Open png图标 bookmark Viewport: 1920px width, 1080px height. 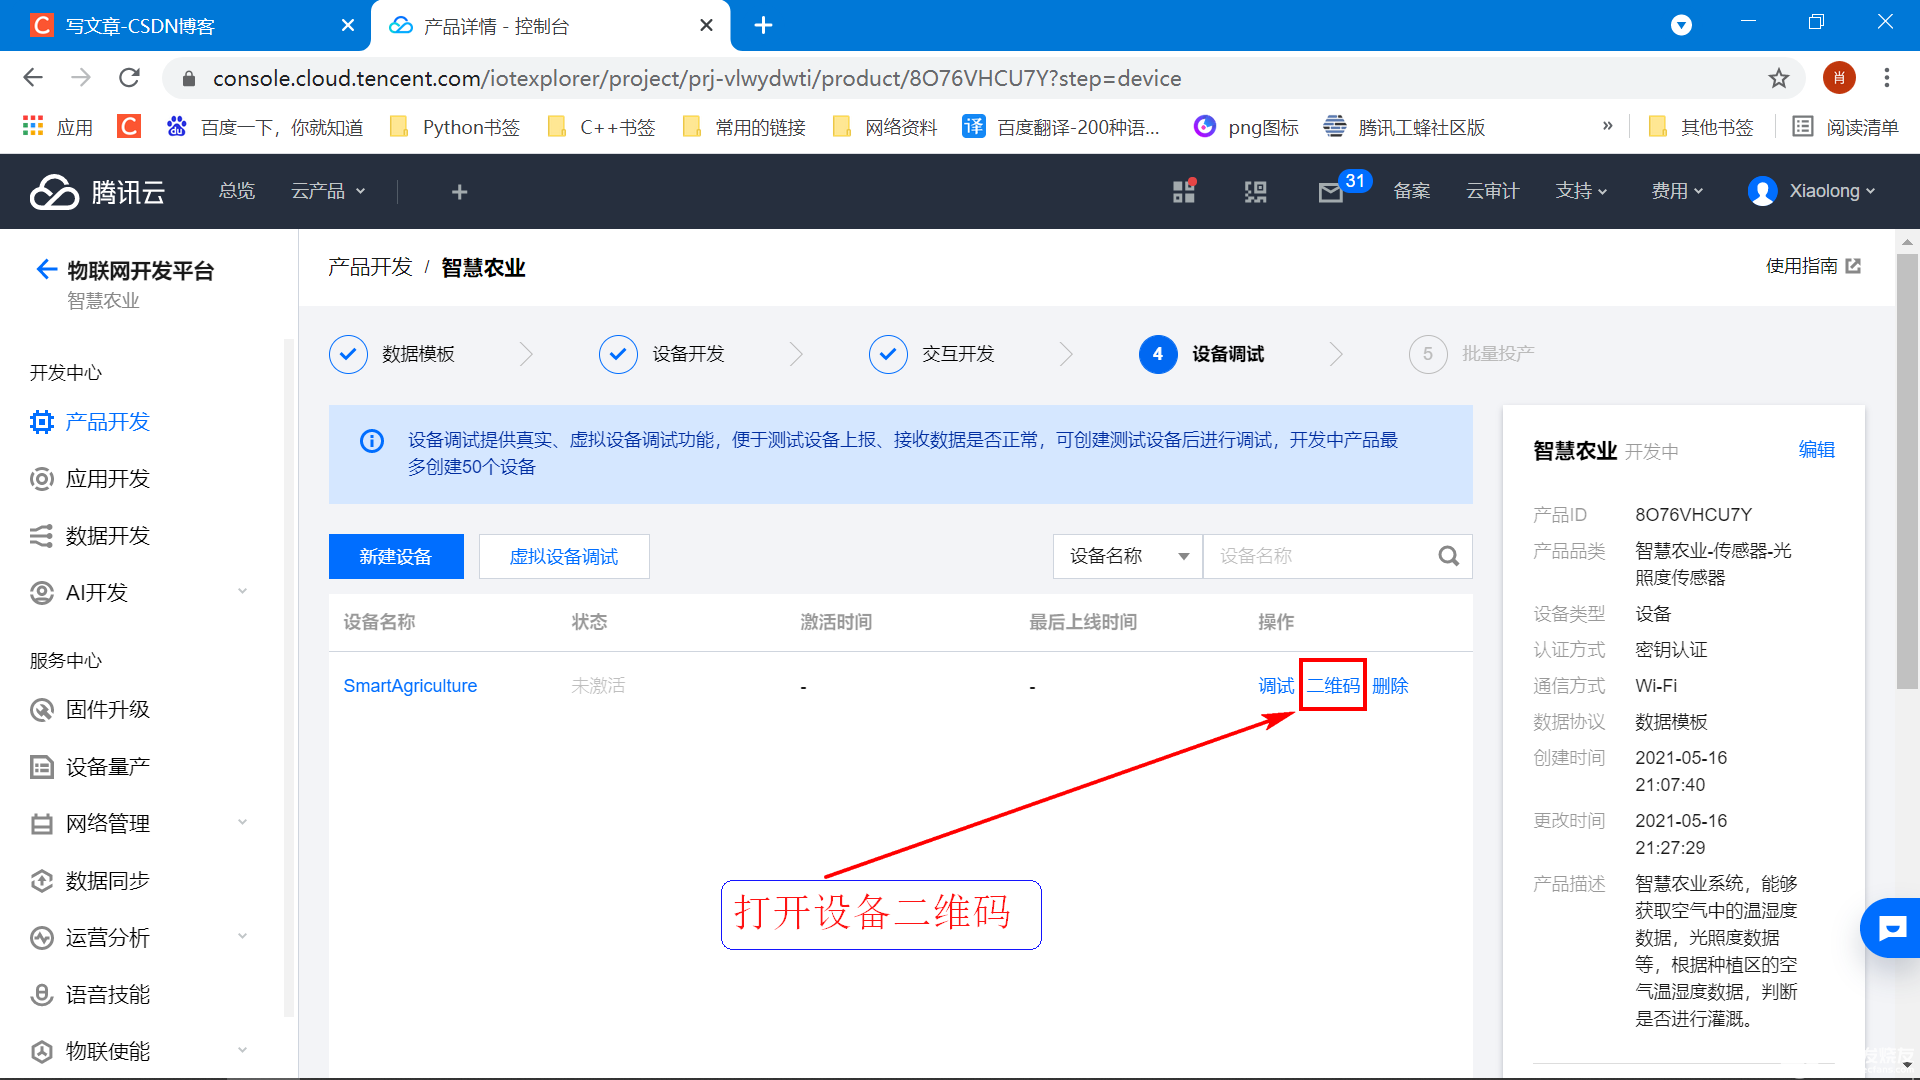coord(1246,127)
